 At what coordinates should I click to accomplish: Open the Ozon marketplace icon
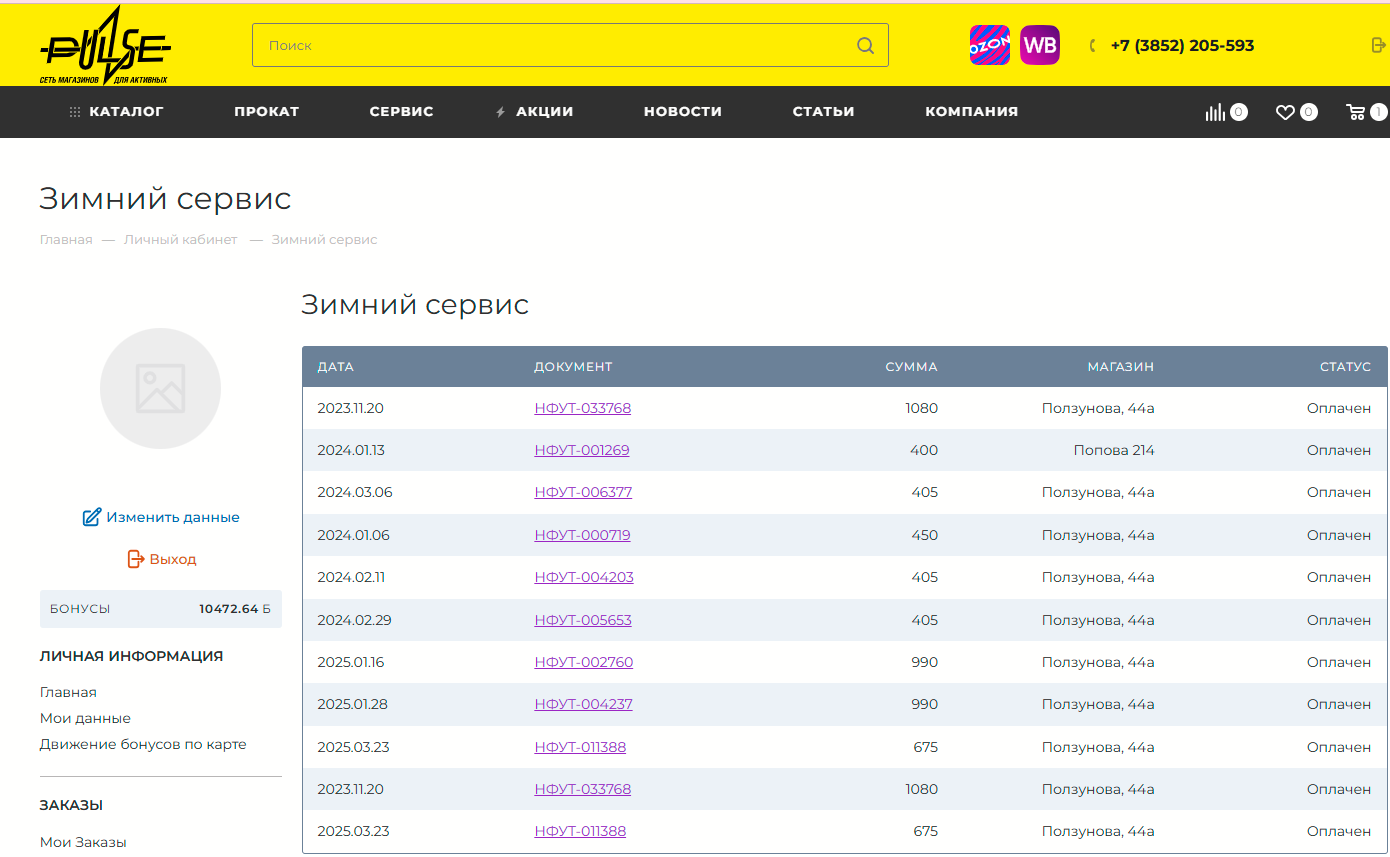pos(989,45)
